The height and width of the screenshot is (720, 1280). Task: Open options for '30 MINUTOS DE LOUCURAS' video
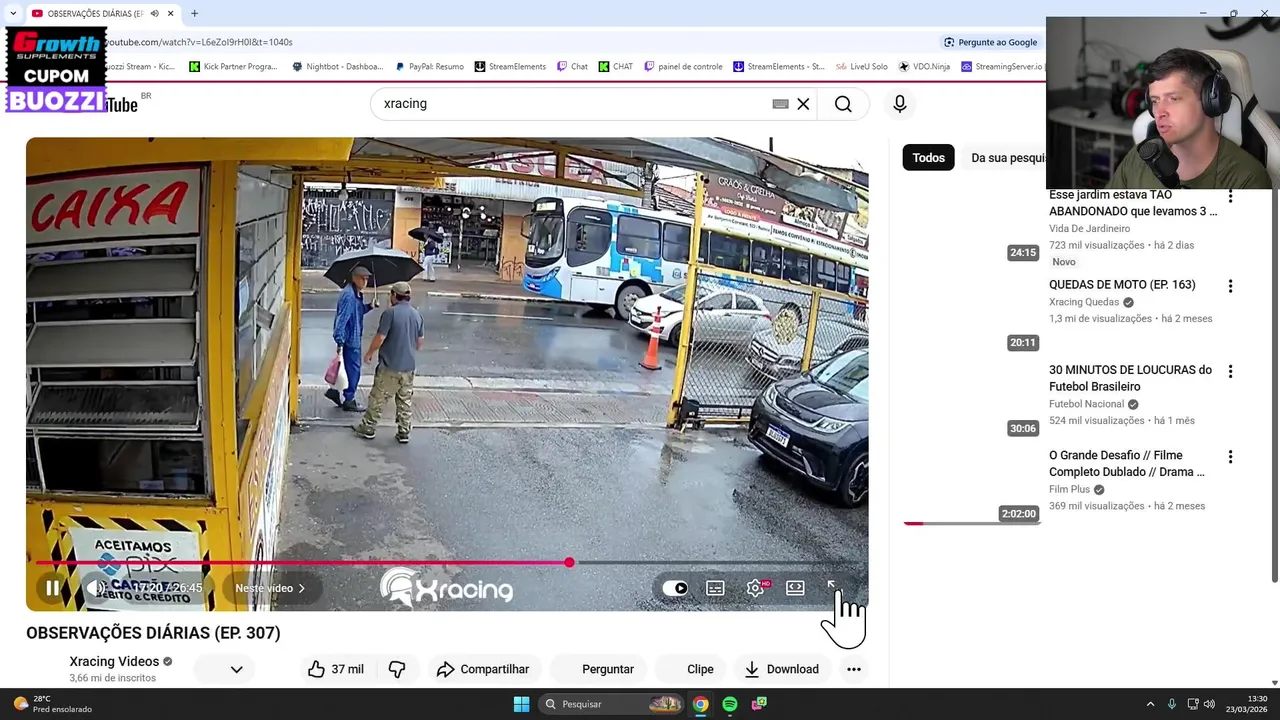(x=1230, y=371)
